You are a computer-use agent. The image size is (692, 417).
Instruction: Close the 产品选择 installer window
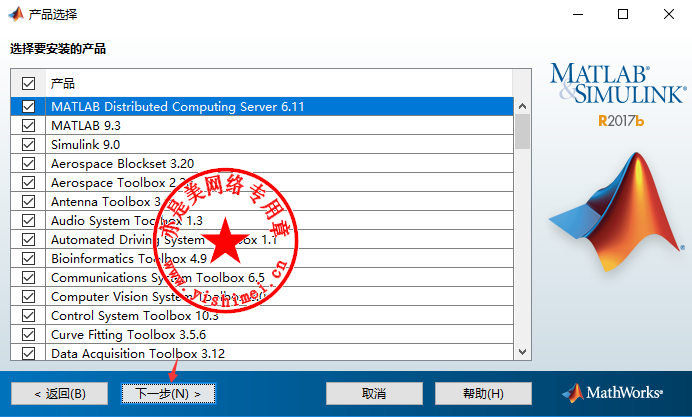[x=669, y=14]
